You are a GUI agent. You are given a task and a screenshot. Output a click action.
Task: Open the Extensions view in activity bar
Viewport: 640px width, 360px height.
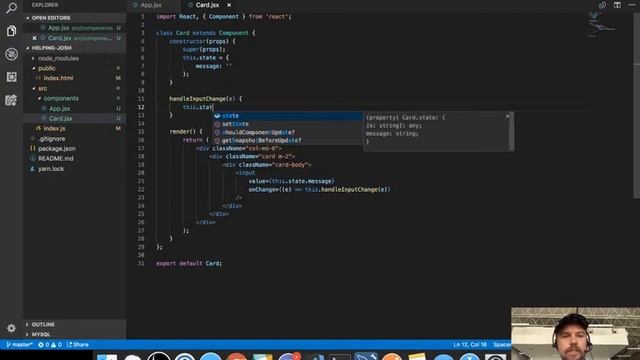[x=11, y=77]
